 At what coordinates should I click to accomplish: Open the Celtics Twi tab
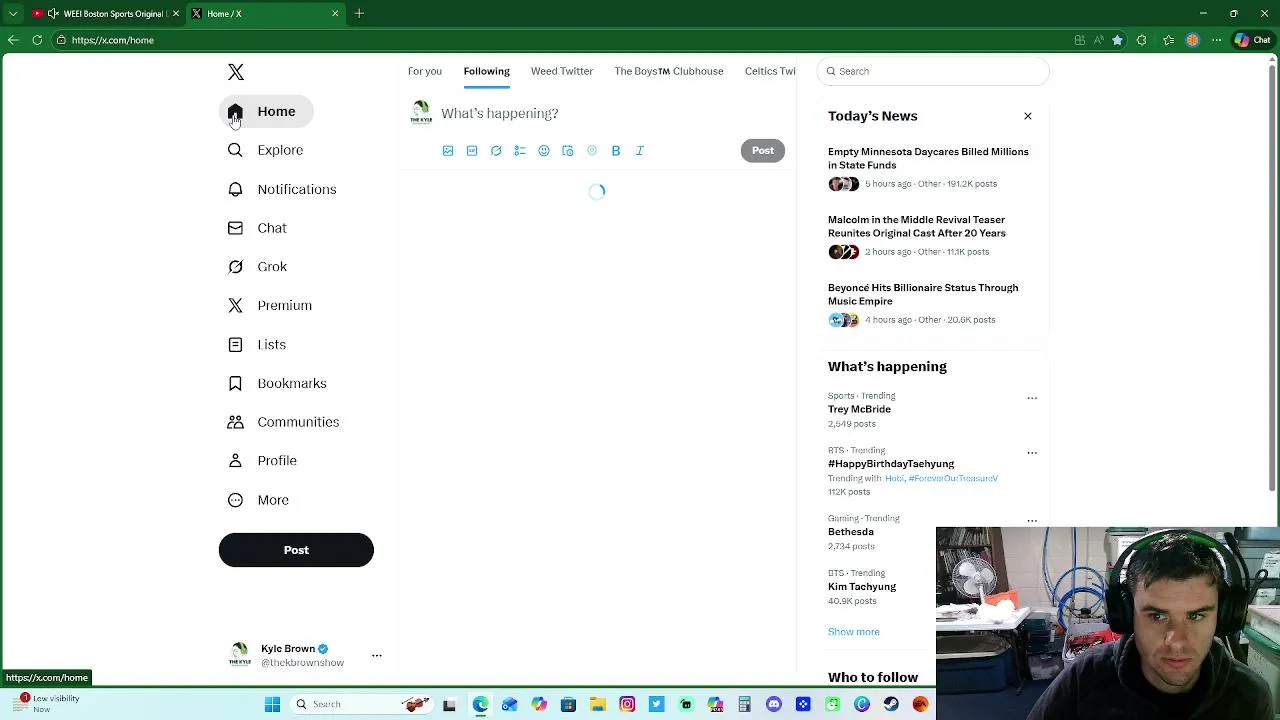(x=770, y=71)
